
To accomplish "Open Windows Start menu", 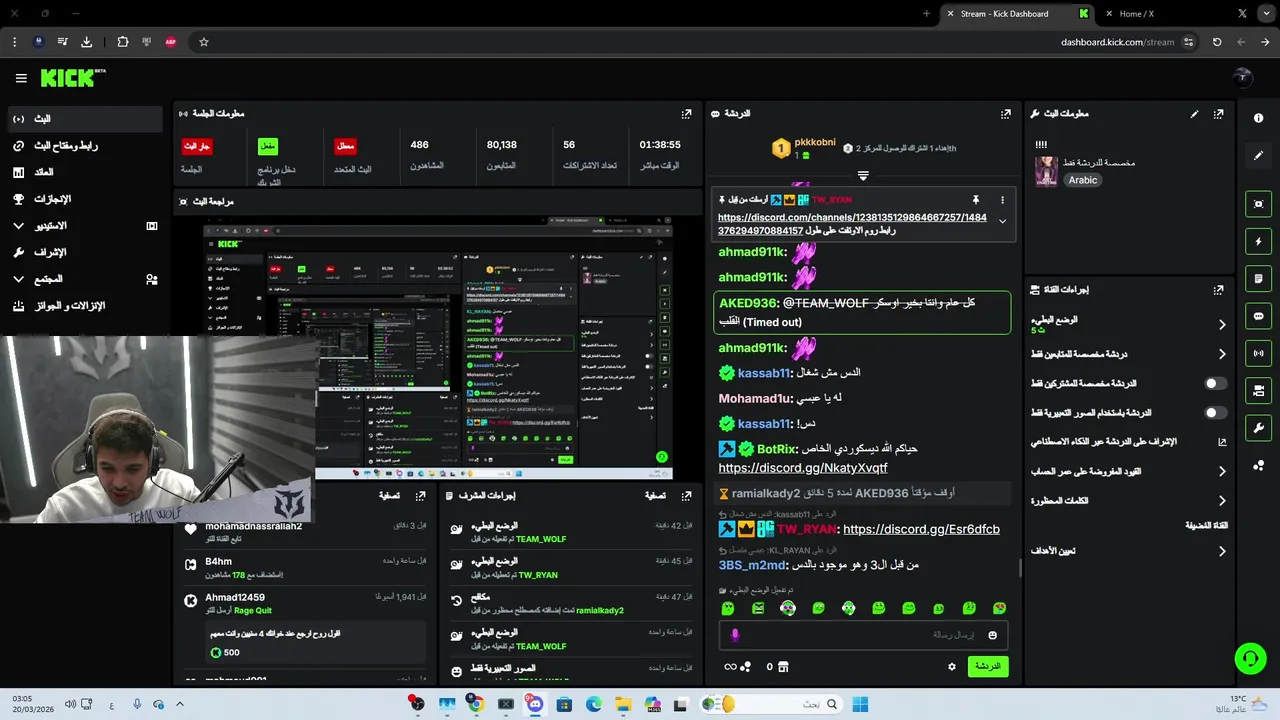I will click(860, 704).
